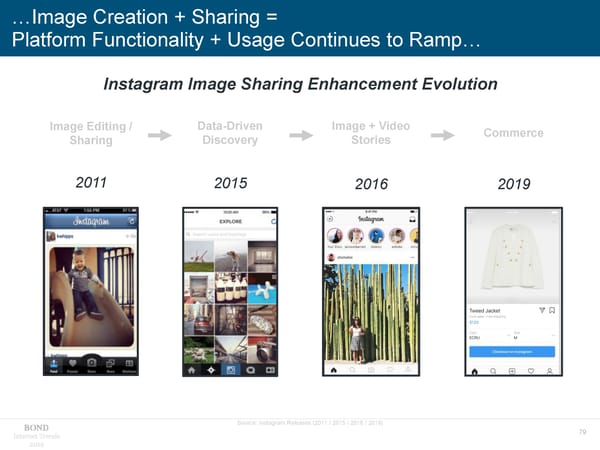Select the home tab in 2016 Instagram
This screenshot has height=450, width=600.
332,369
